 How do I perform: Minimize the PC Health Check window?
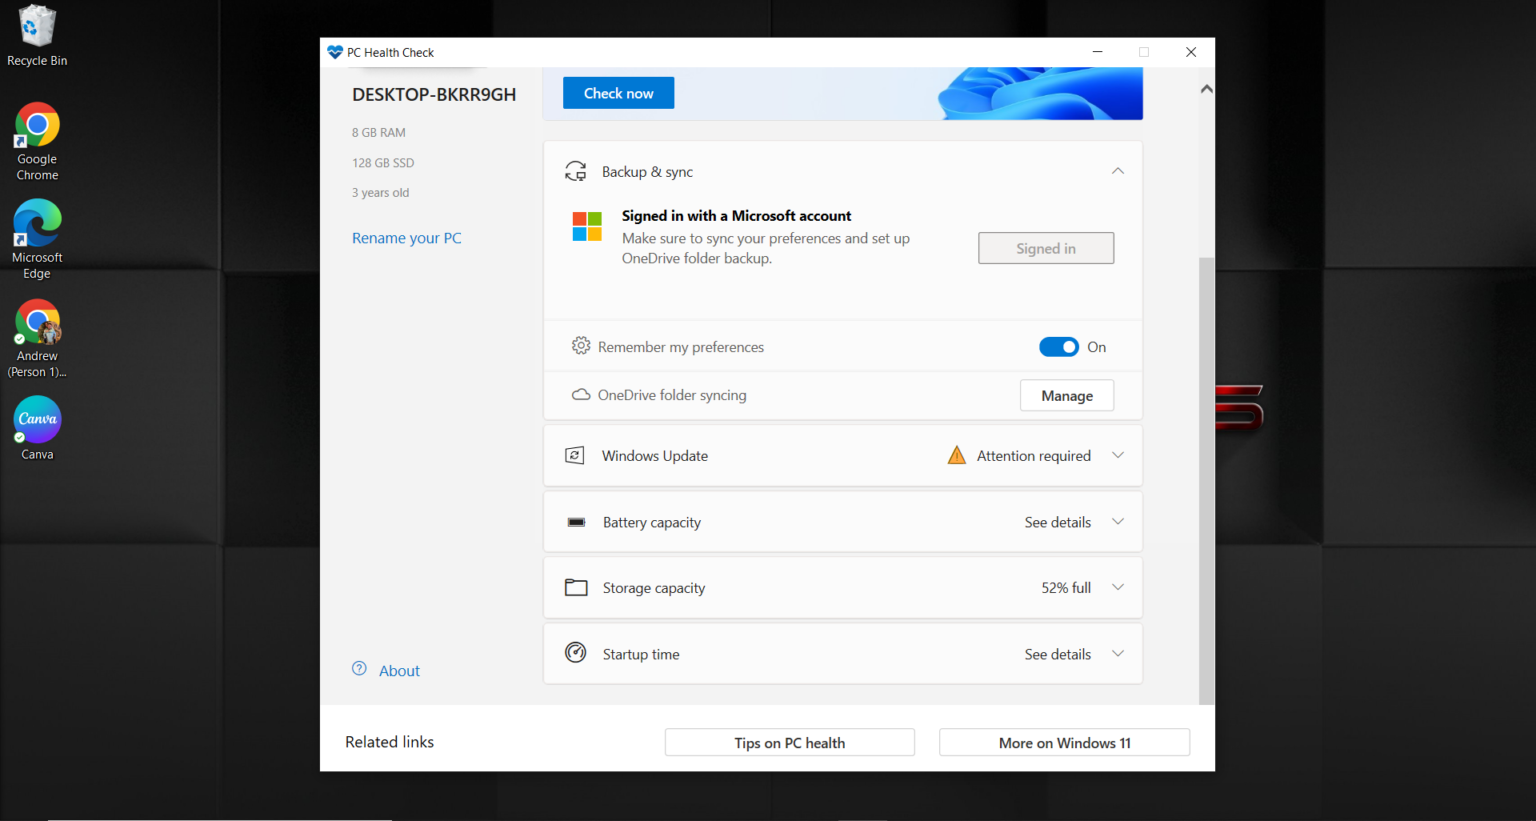pos(1097,52)
